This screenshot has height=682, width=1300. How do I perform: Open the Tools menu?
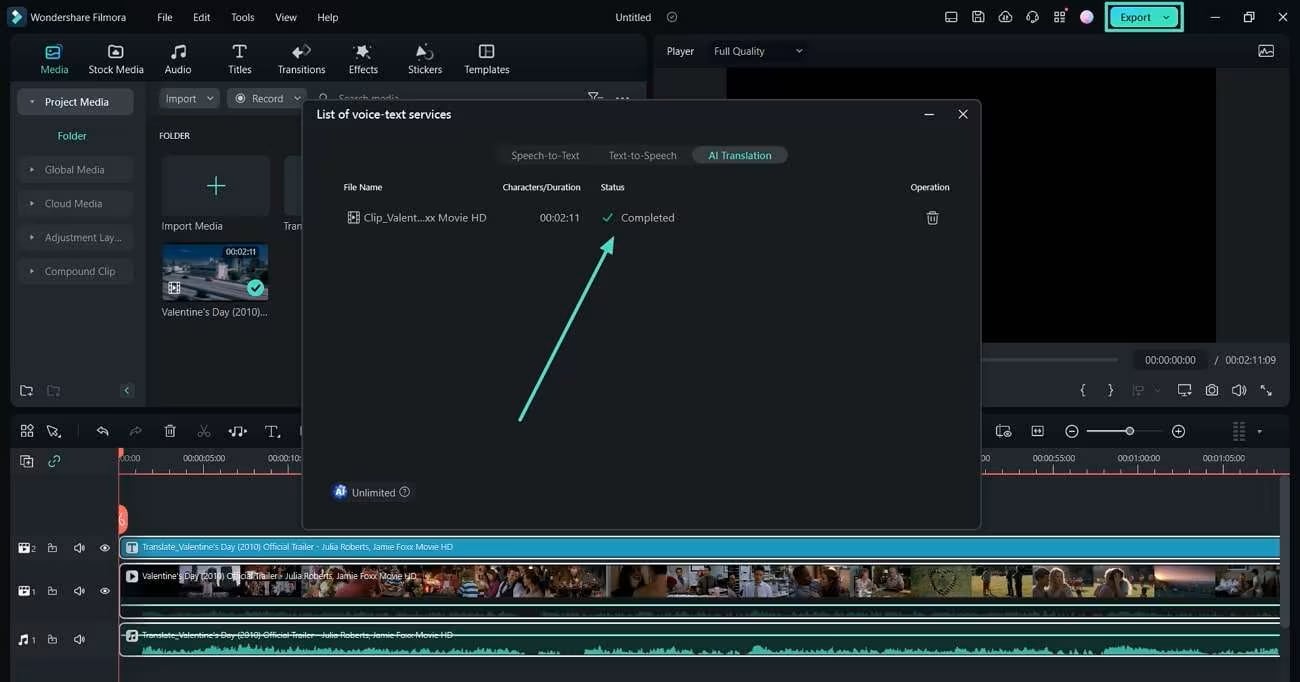coord(243,17)
